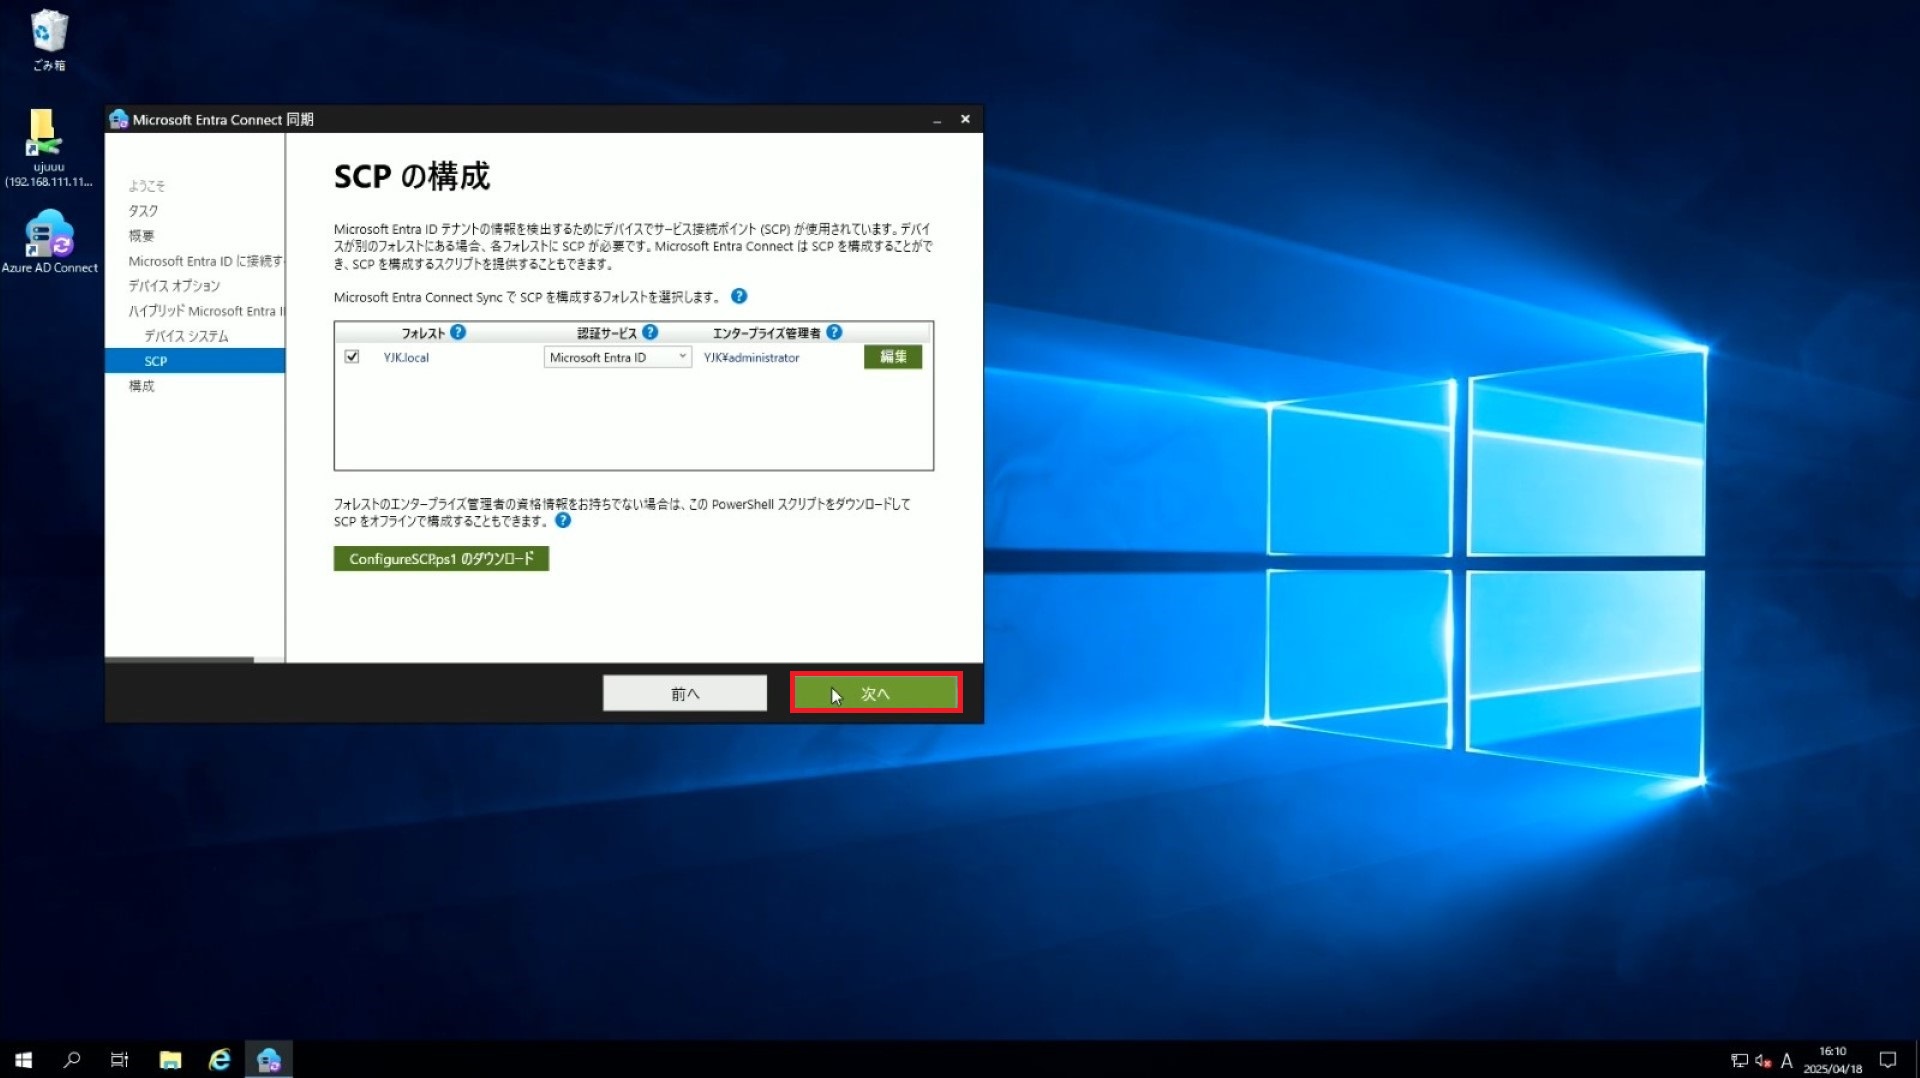Close the Entra Connect window
Image resolution: width=1920 pixels, height=1078 pixels.
(x=965, y=119)
